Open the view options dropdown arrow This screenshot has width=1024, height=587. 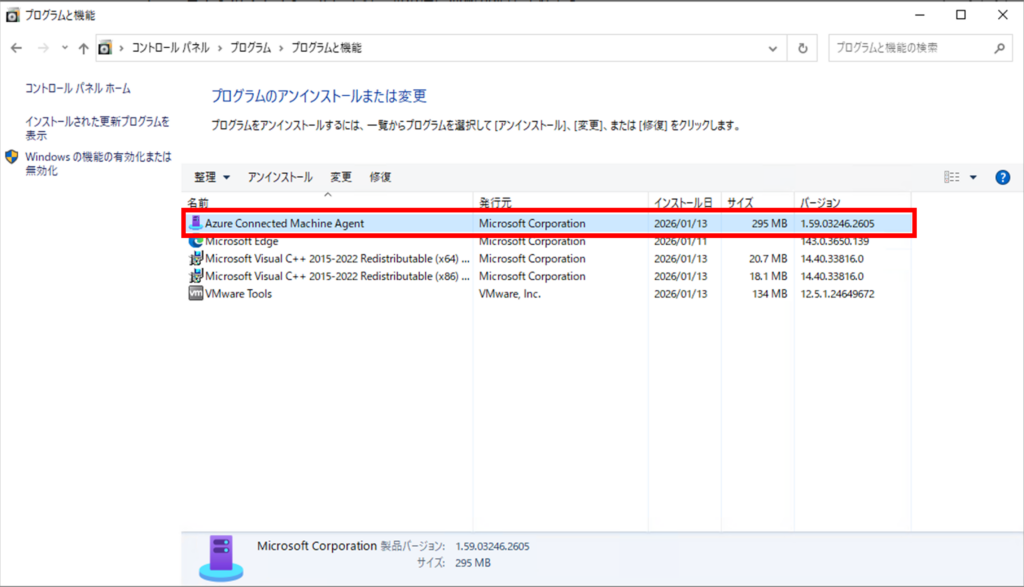[973, 177]
